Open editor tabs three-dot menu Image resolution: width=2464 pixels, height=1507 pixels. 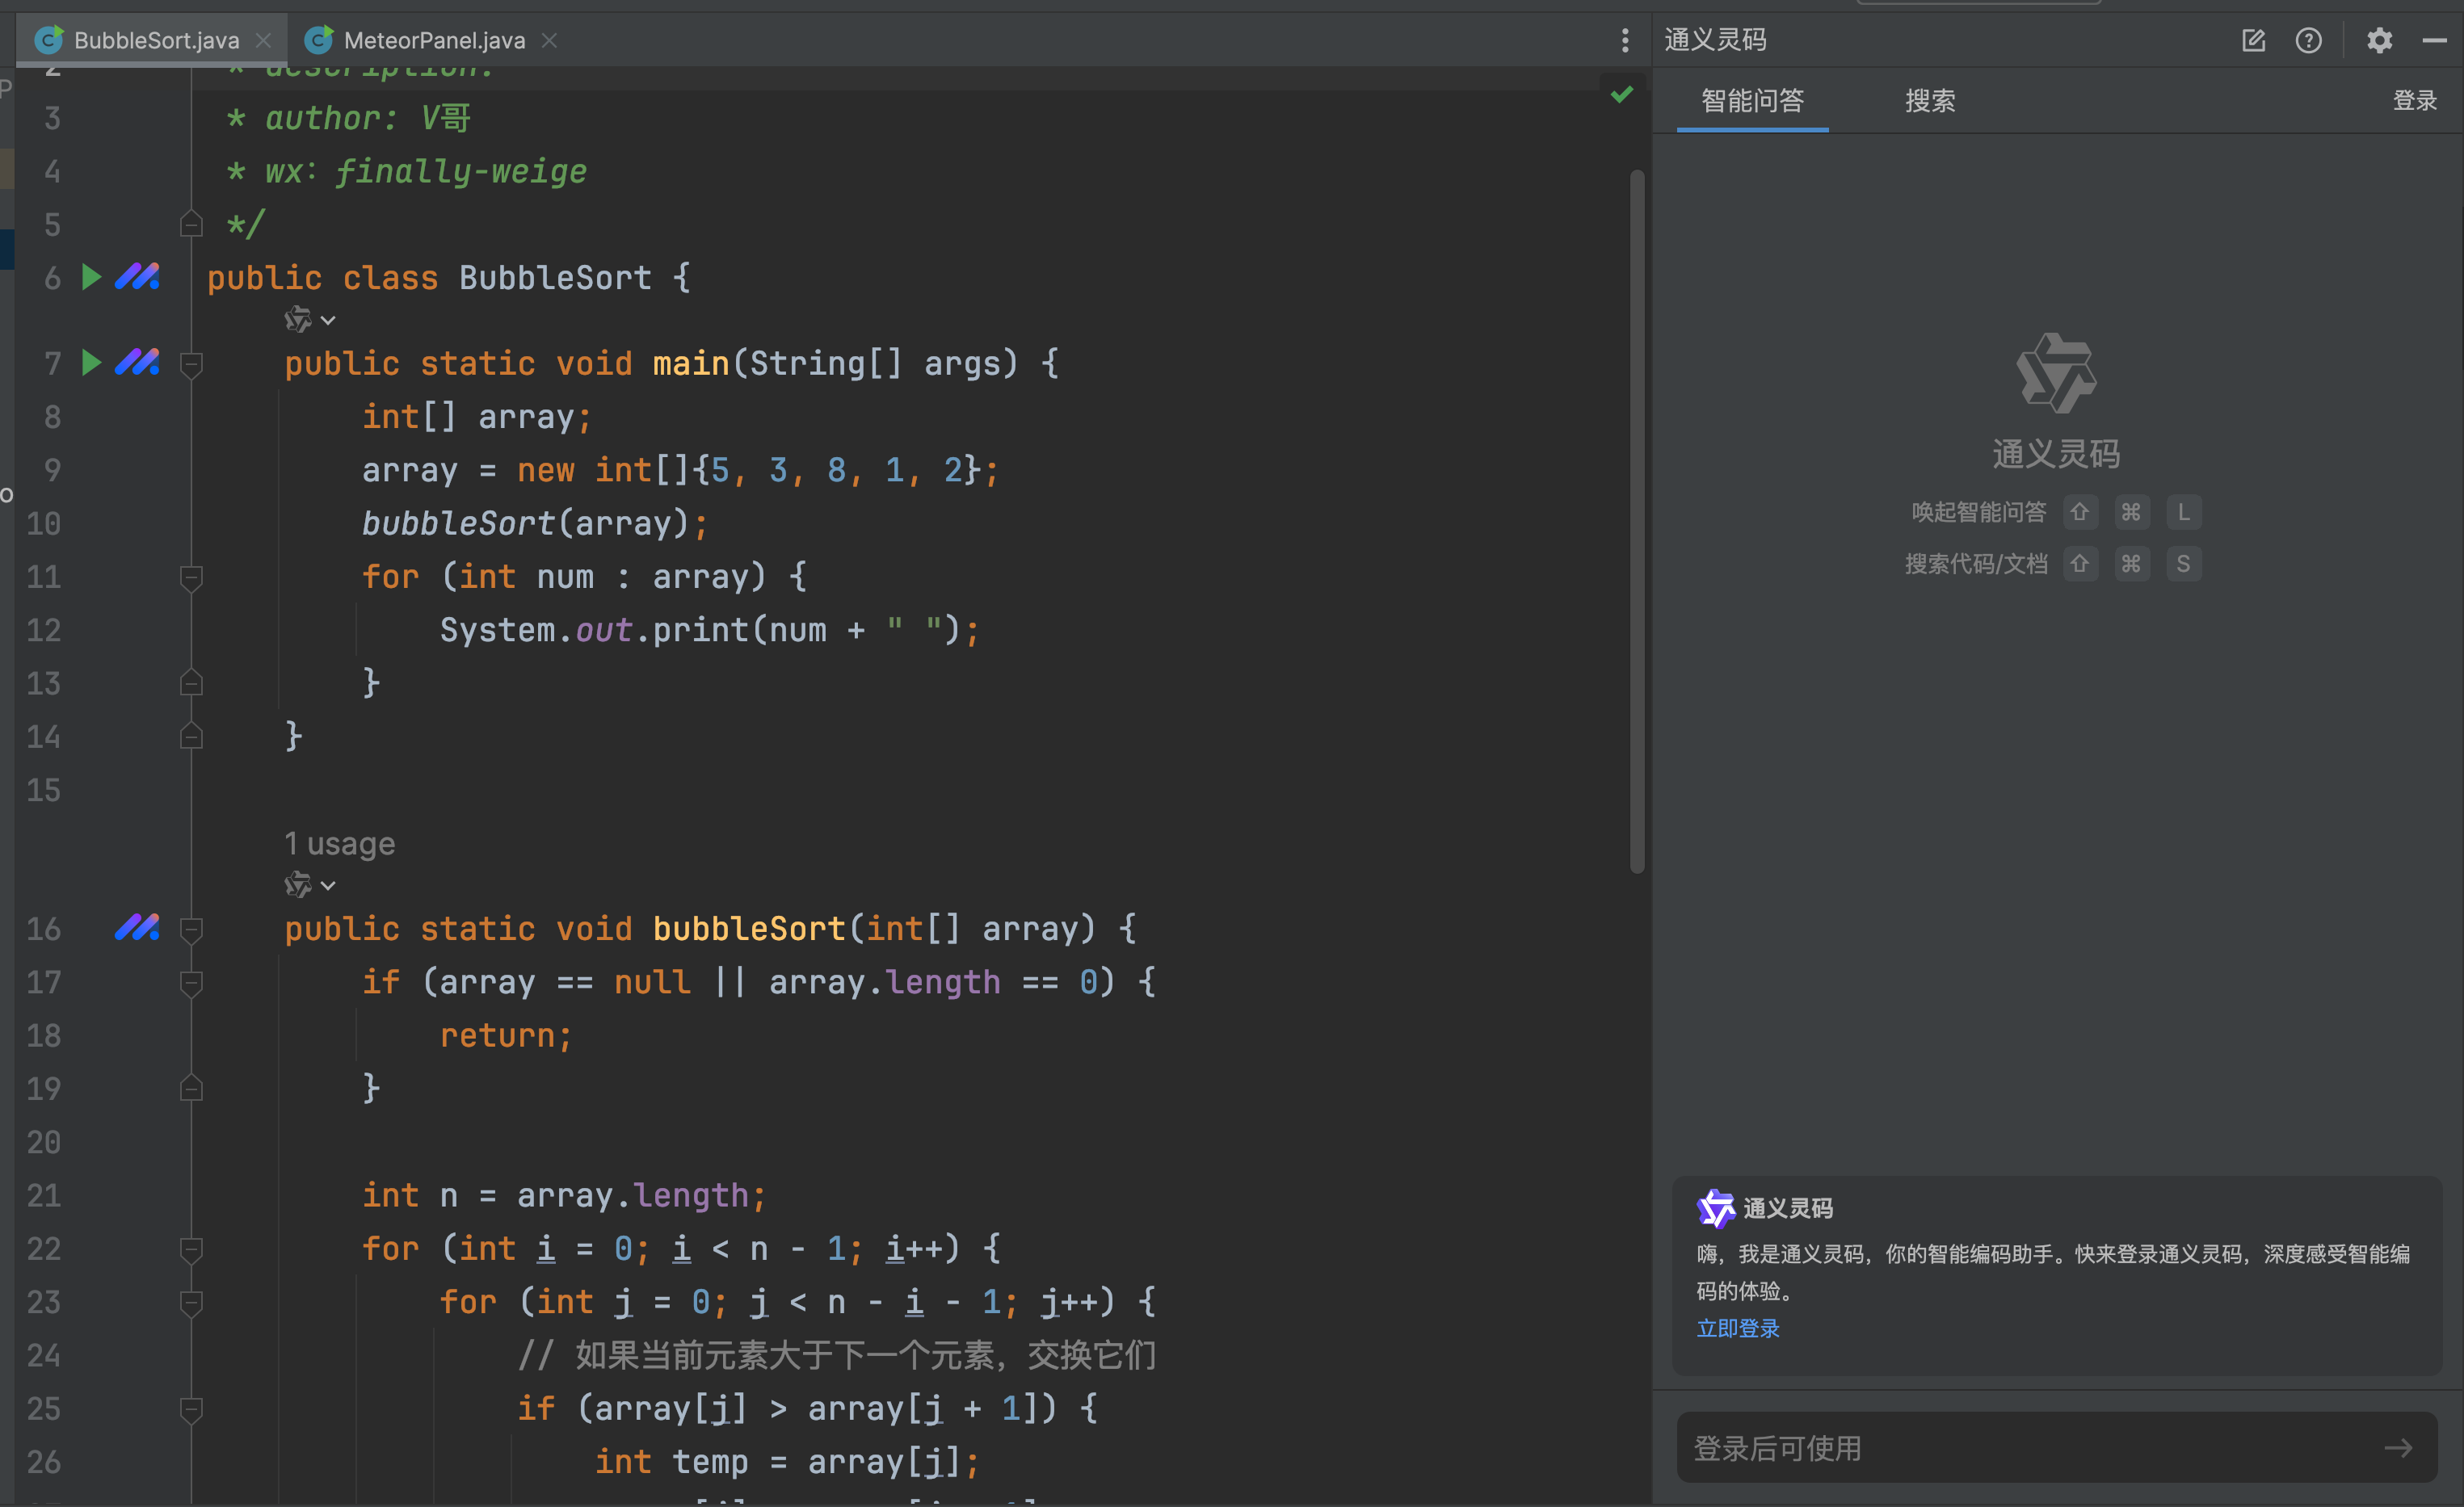1625,40
